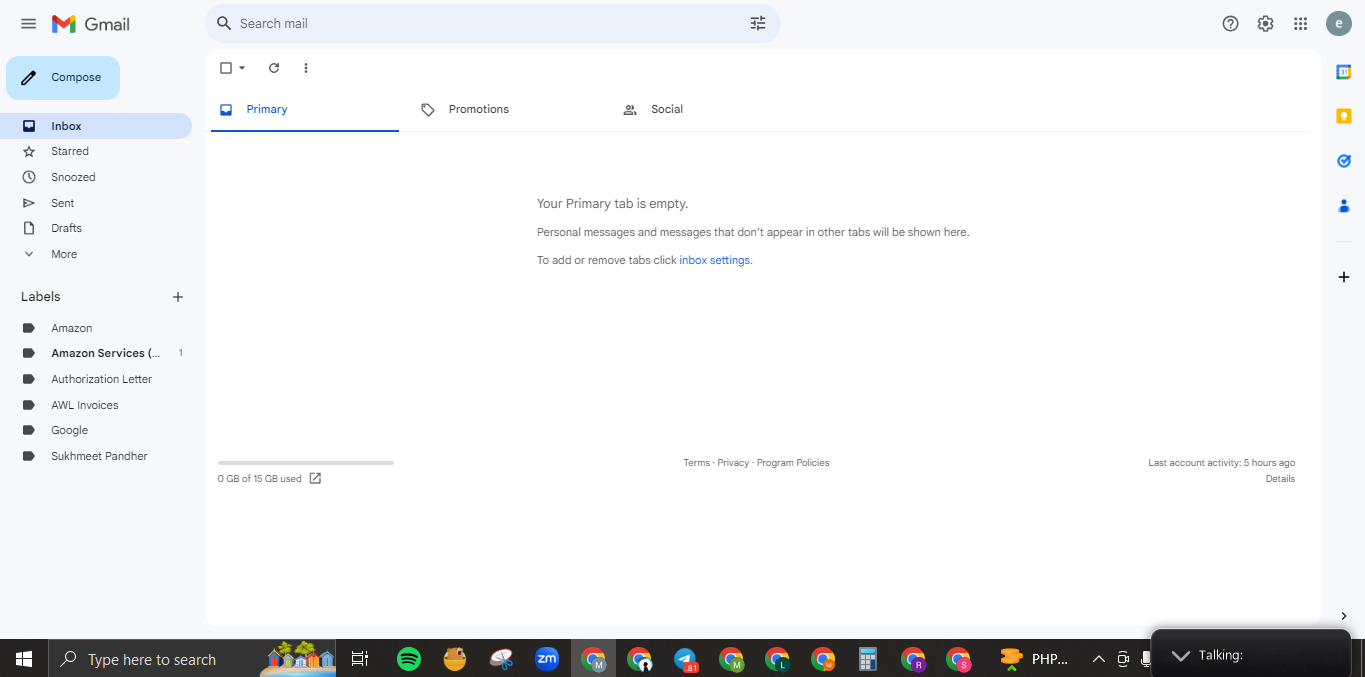This screenshot has width=1365, height=677.
Task: Open the Google apps grid
Action: click(x=1301, y=24)
